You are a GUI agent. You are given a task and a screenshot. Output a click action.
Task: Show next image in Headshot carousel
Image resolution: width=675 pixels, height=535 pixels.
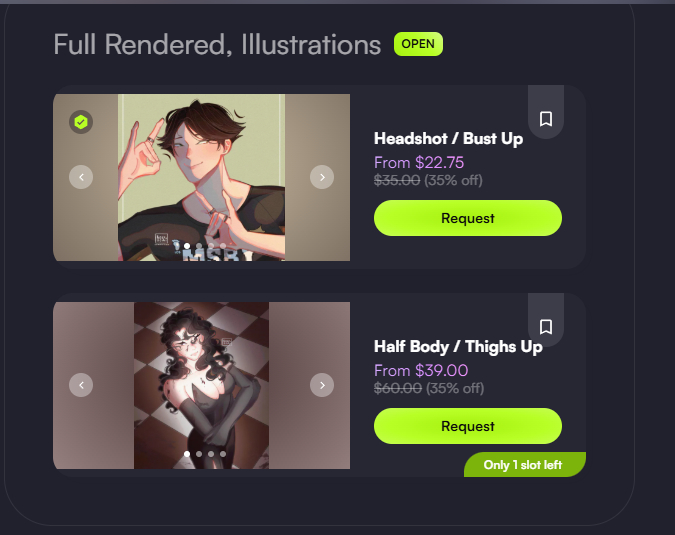coord(322,177)
